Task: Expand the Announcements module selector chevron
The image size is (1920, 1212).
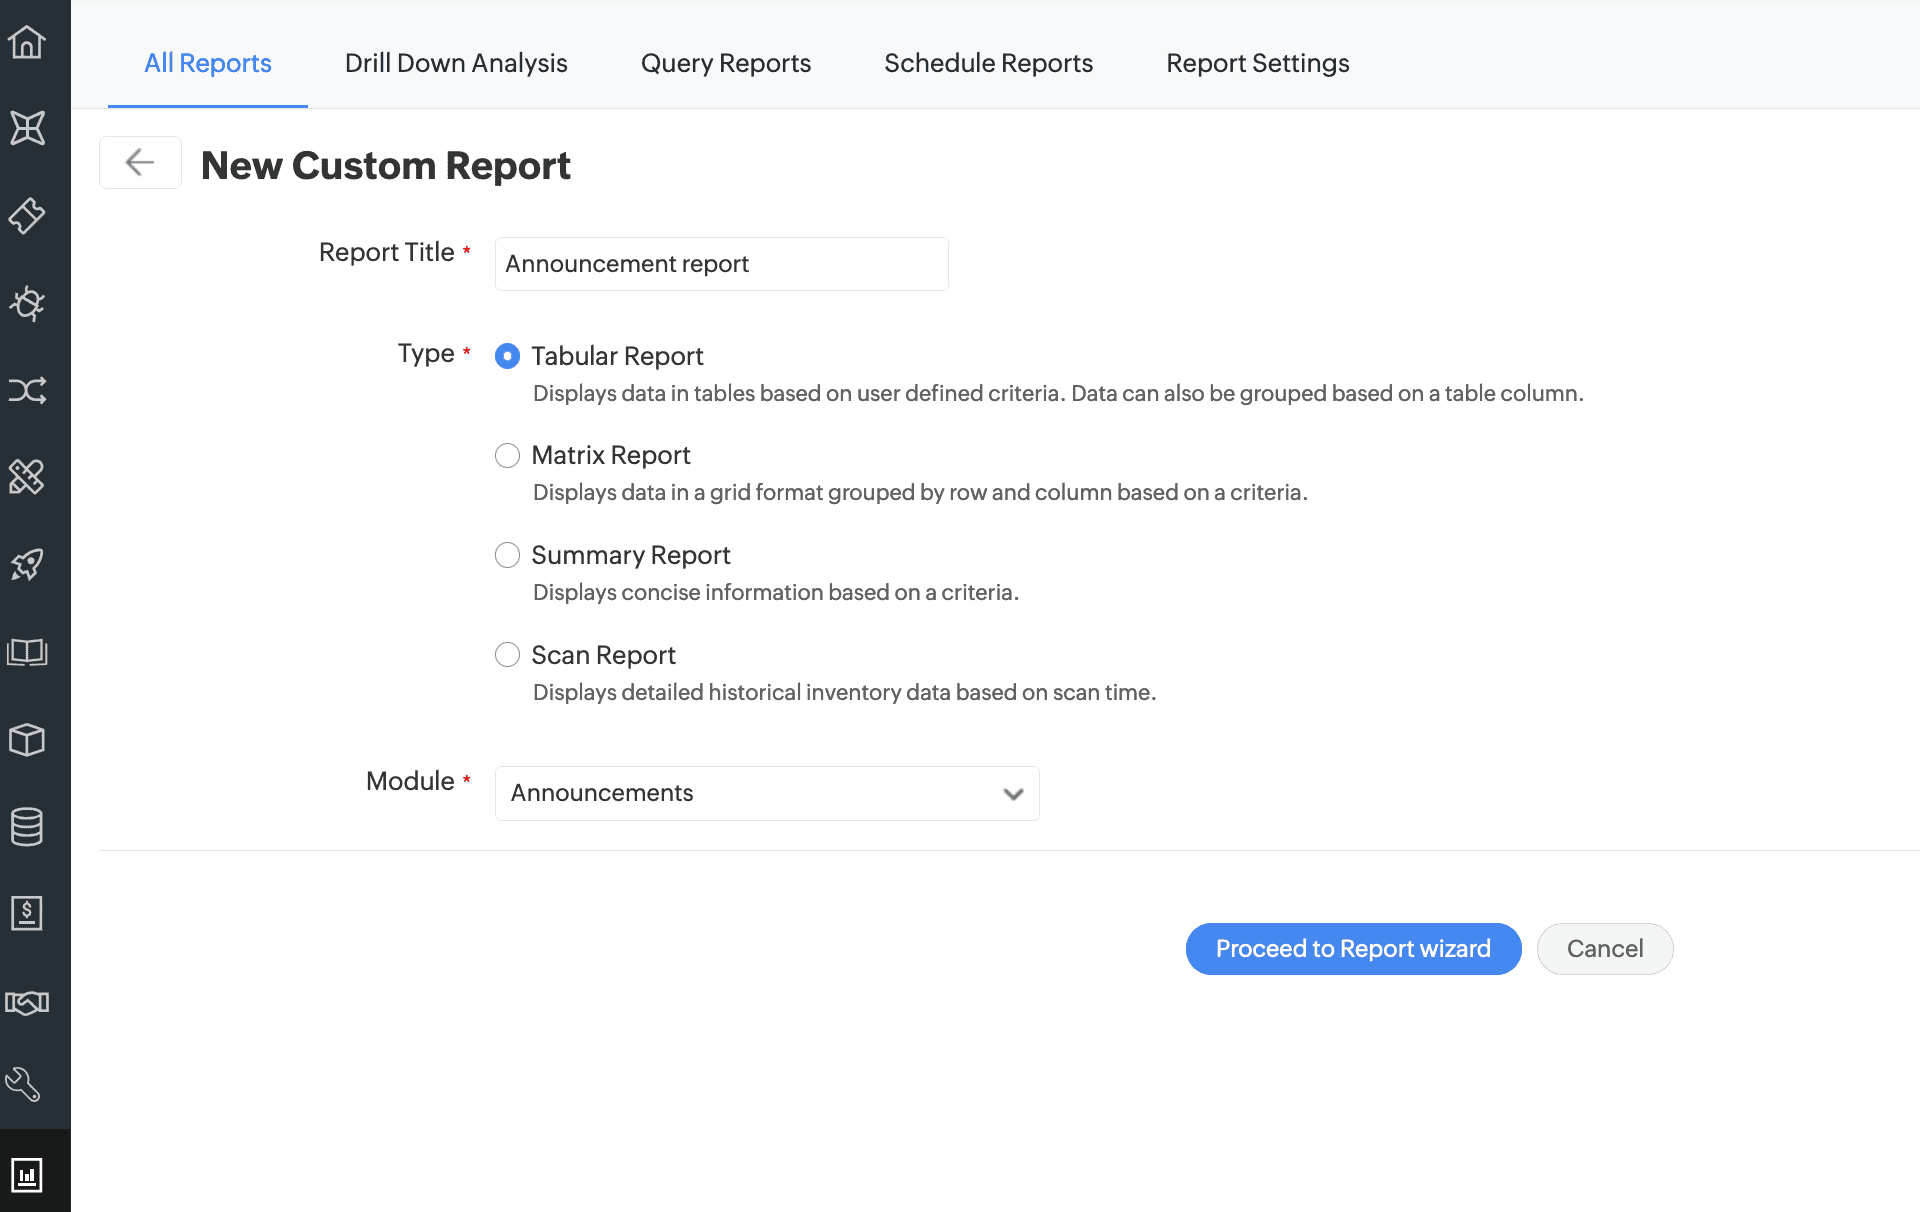Action: (x=1013, y=793)
